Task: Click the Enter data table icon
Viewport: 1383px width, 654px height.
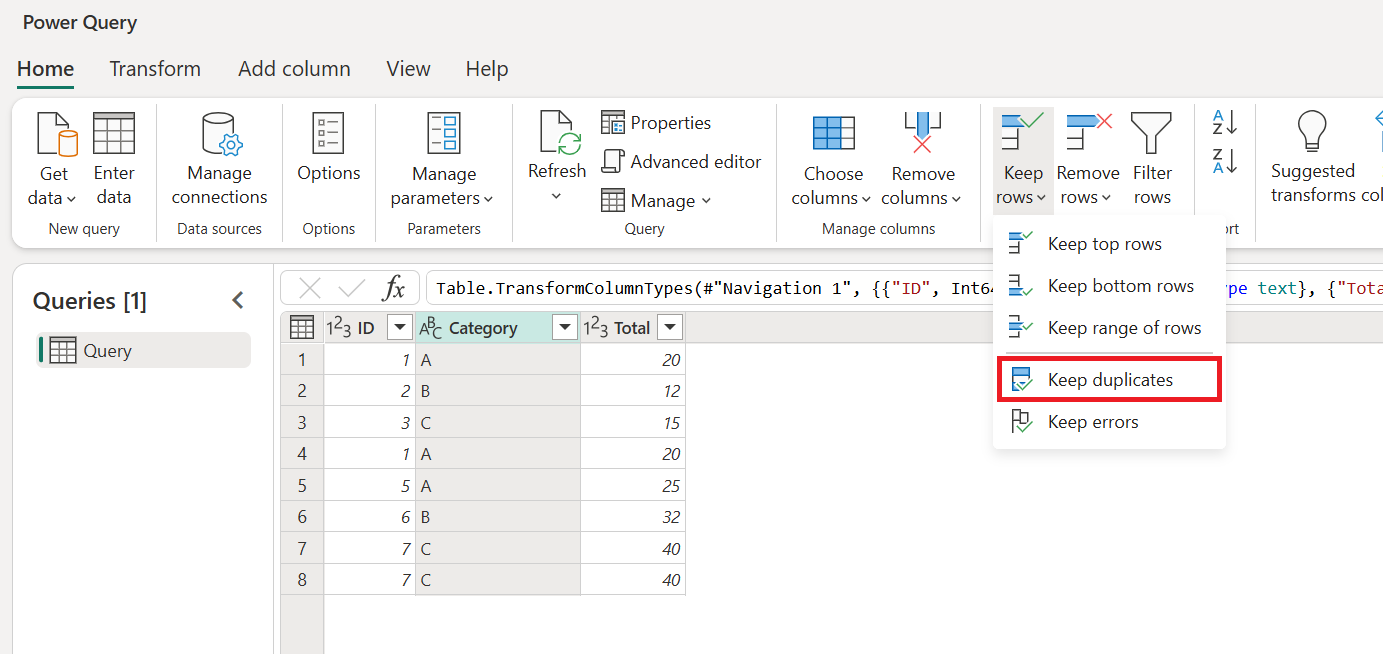Action: (x=114, y=134)
